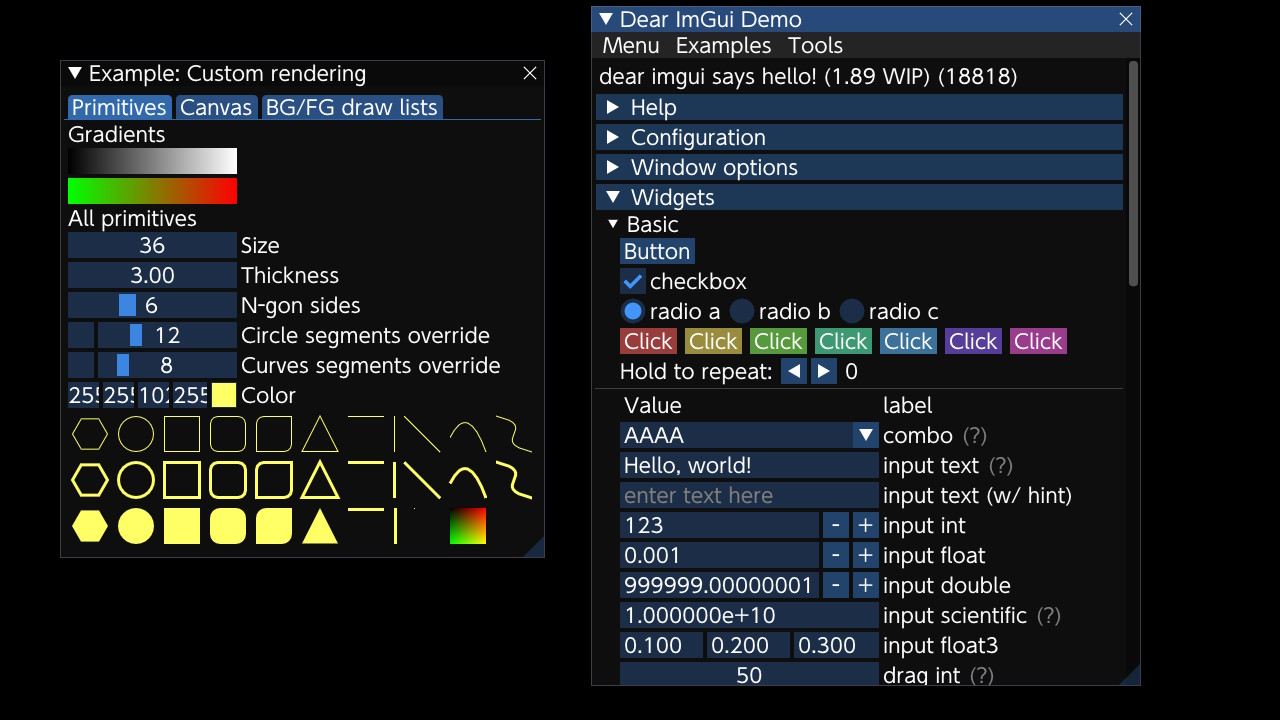The width and height of the screenshot is (1280, 720).
Task: Click the enter text here hint field
Action: 749,495
